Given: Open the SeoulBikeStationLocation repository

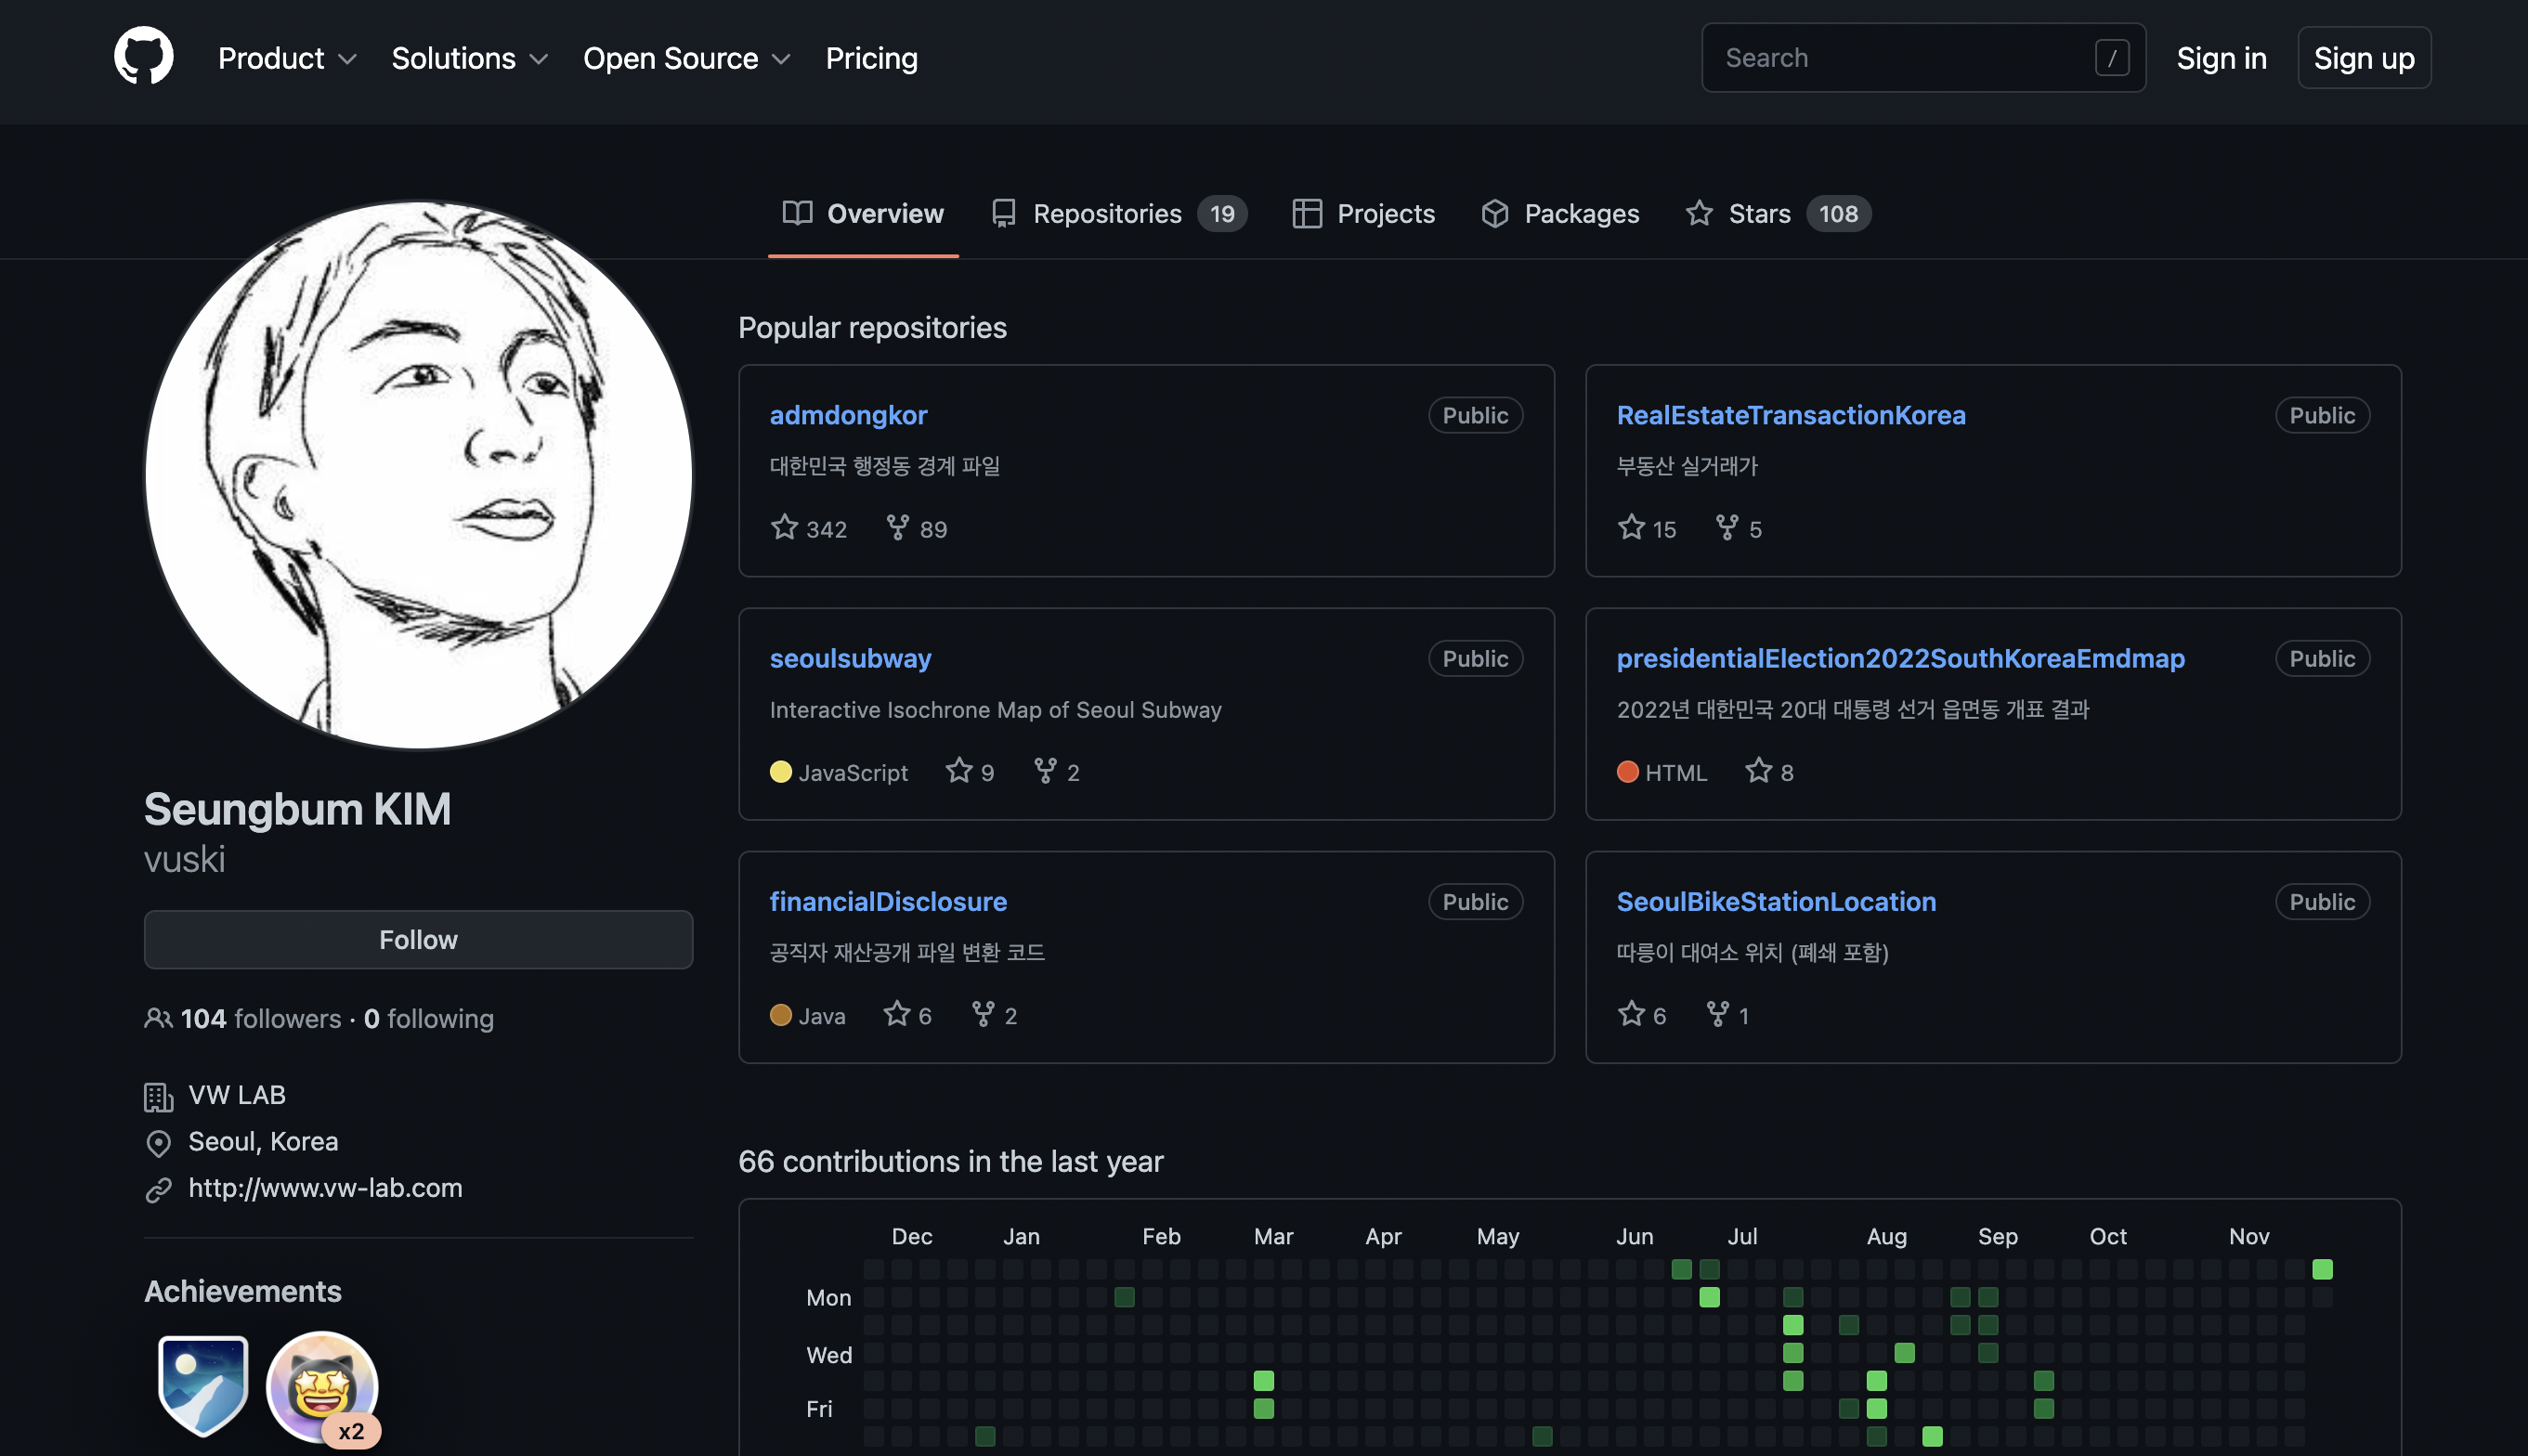Looking at the screenshot, I should 1776,901.
